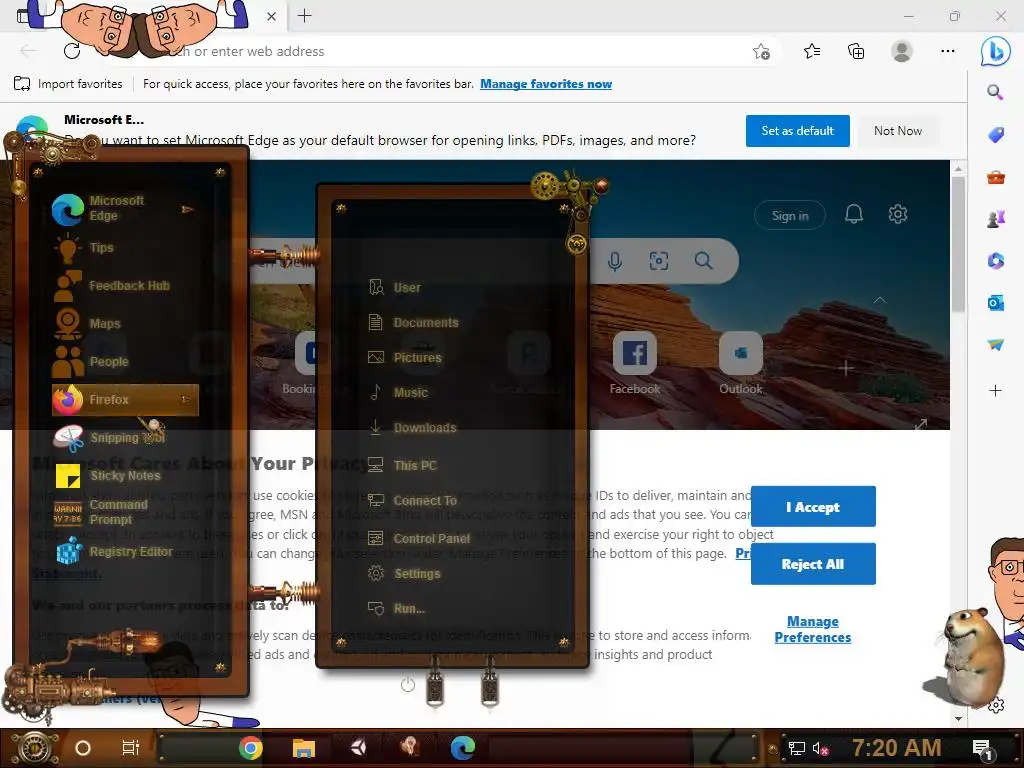Open Favorites toolbar icon
Screen dimensions: 1024x768
pyautogui.click(x=812, y=51)
